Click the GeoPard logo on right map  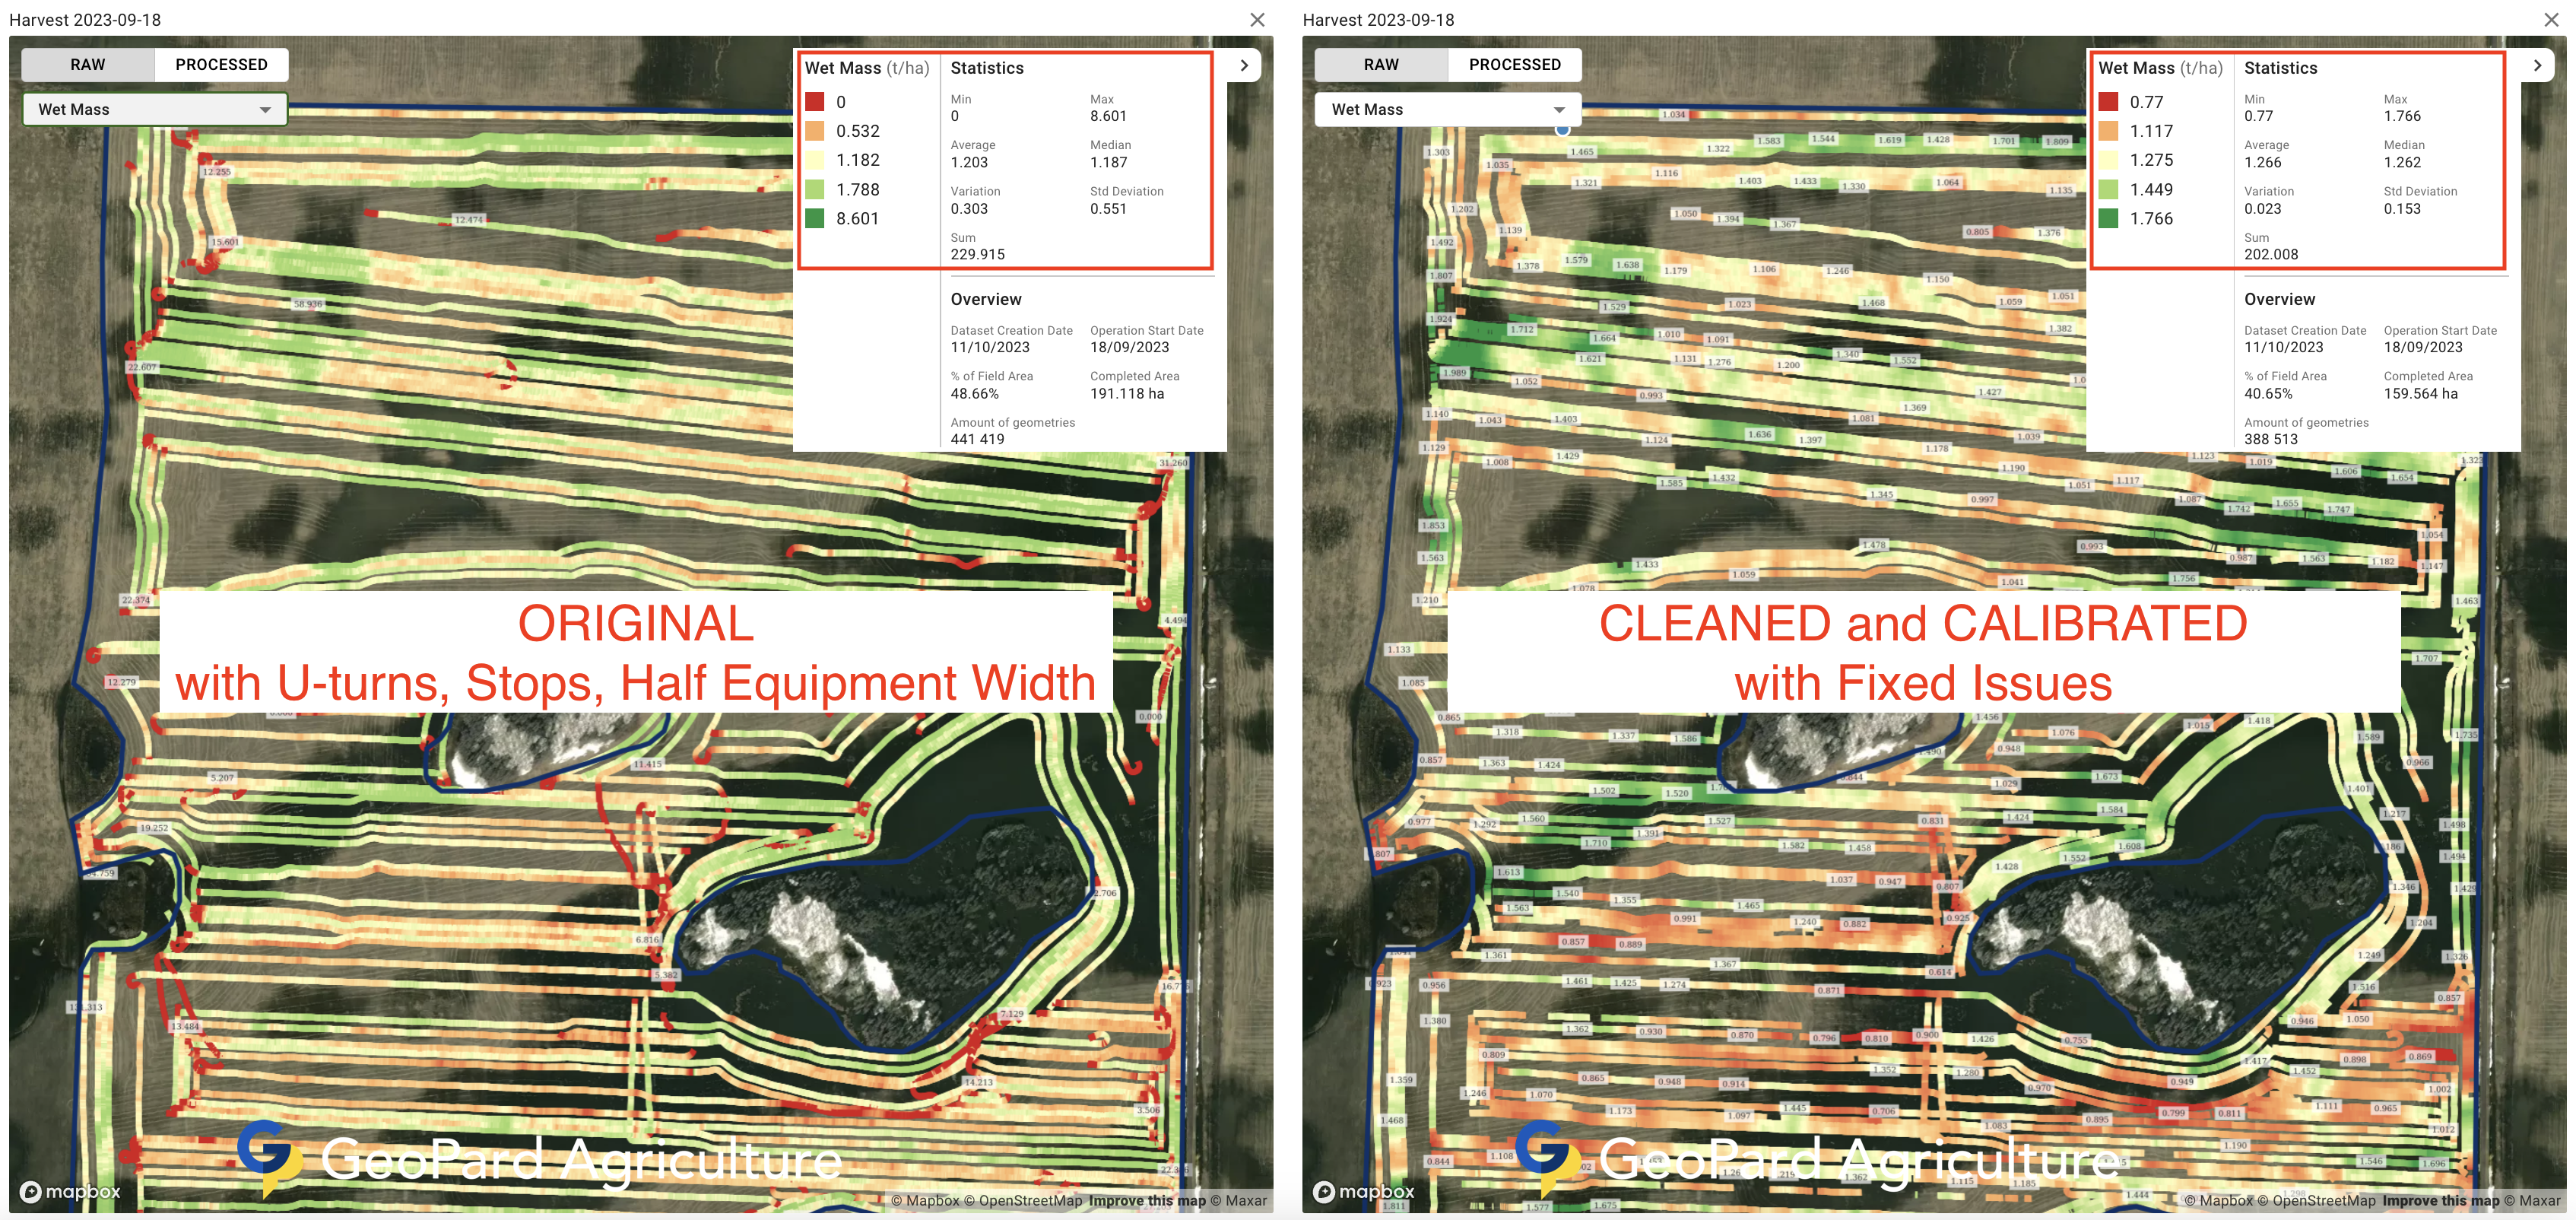tap(1547, 1157)
